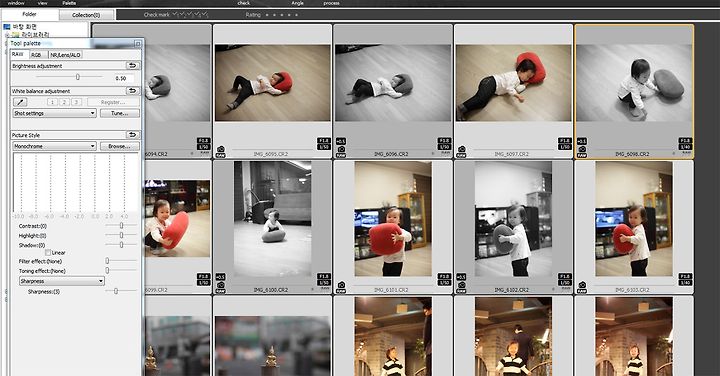Click the +0.5 exposure badge on IMG_6102.CR2
Screen dimensions: 720x376
coord(461,277)
